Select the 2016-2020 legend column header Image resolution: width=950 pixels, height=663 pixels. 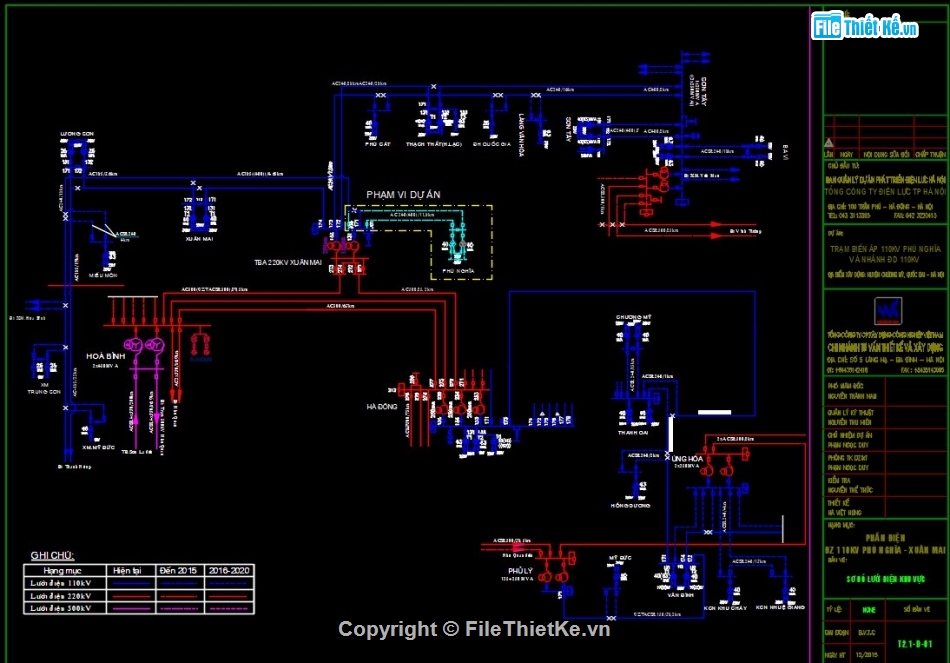(230, 569)
